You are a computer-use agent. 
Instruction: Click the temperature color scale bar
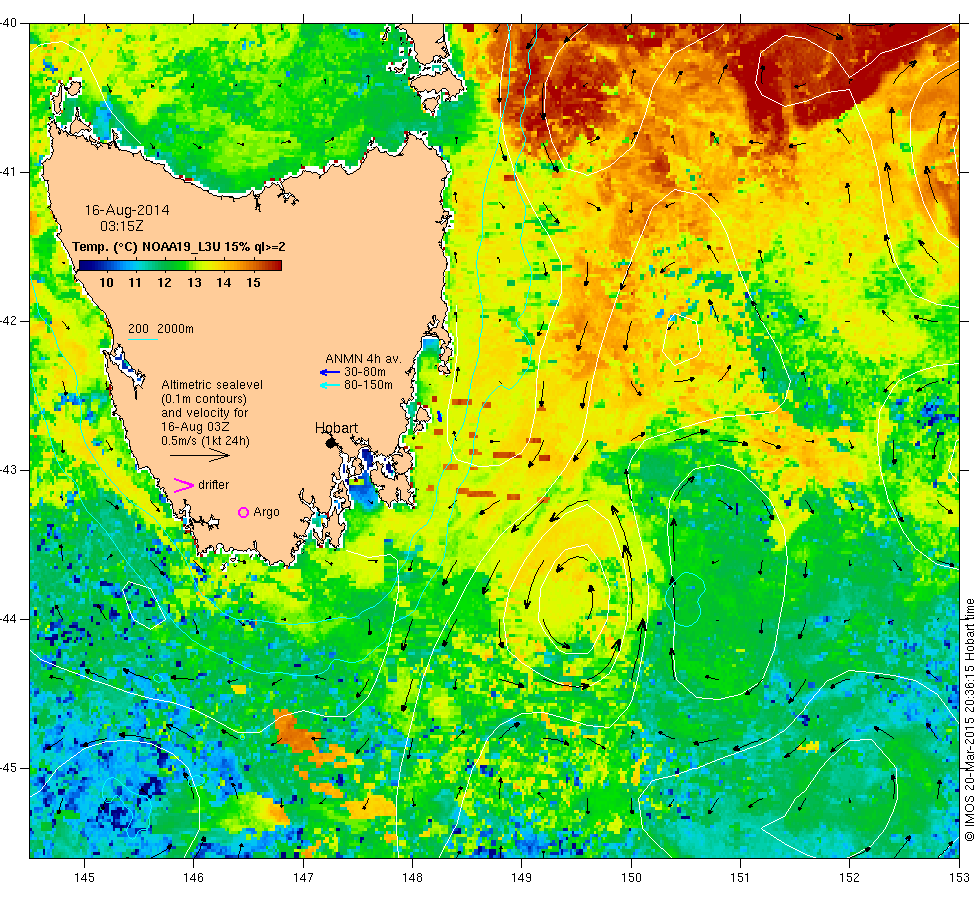pos(180,265)
